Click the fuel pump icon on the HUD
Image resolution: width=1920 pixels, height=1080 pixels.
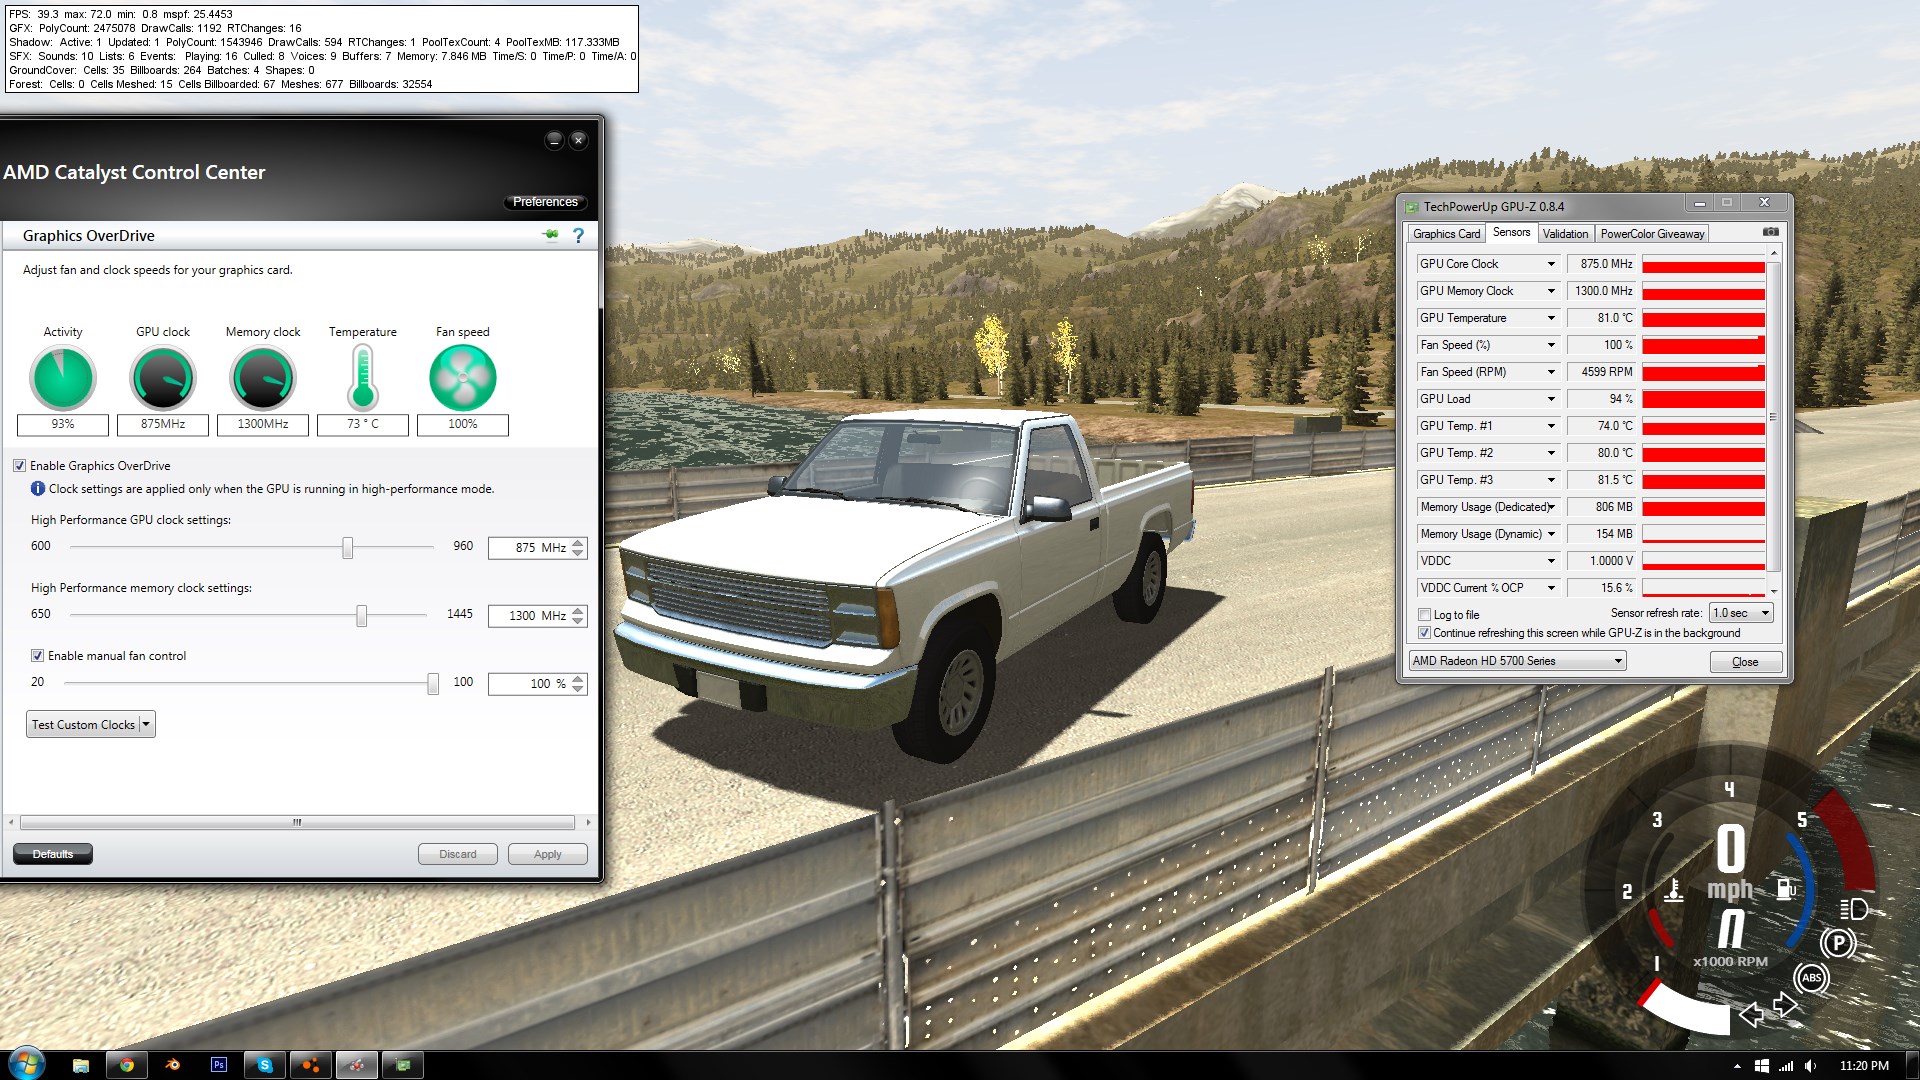tap(1786, 888)
